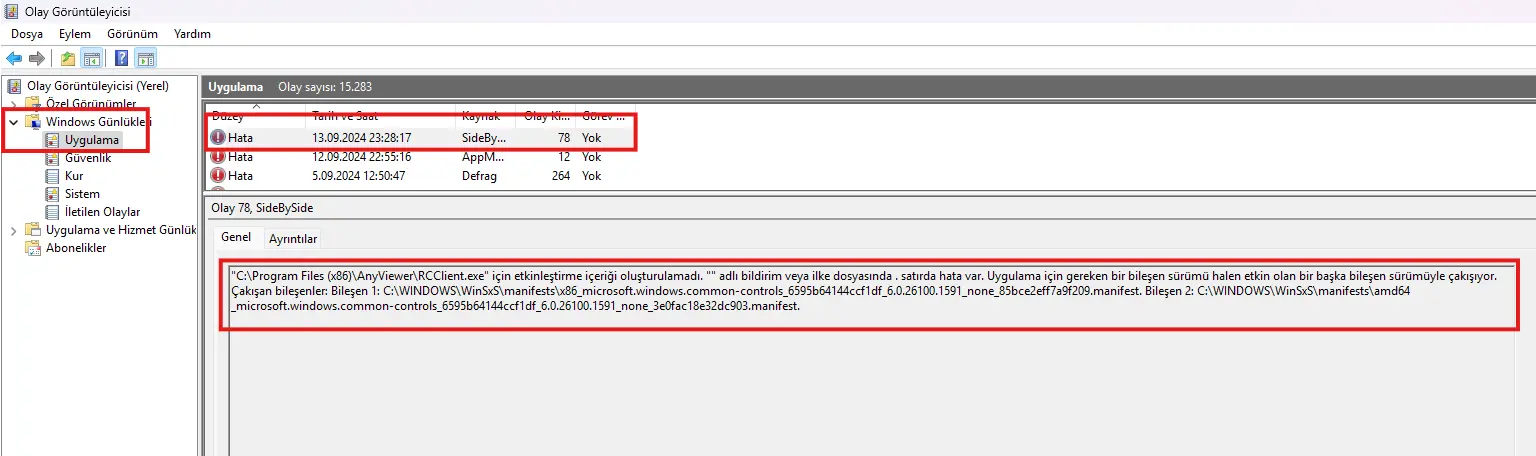Image resolution: width=1536 pixels, height=456 pixels.
Task: Sort by the Tarih ve Saat column header
Action: (x=381, y=115)
